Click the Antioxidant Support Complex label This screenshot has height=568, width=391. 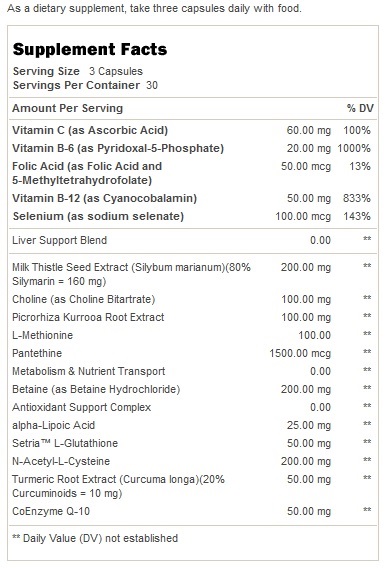pyautogui.click(x=82, y=407)
